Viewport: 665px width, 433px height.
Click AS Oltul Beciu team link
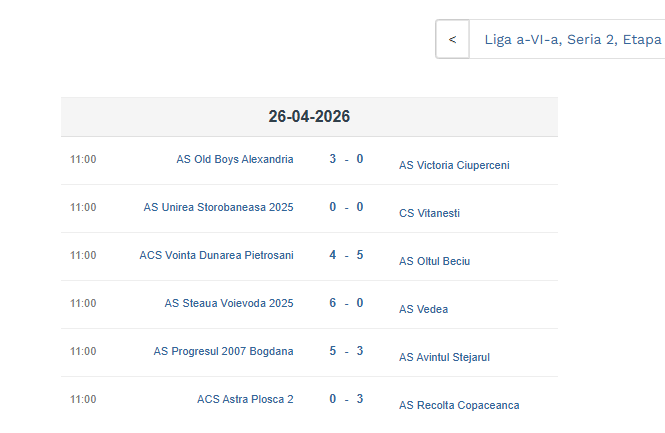[434, 261]
